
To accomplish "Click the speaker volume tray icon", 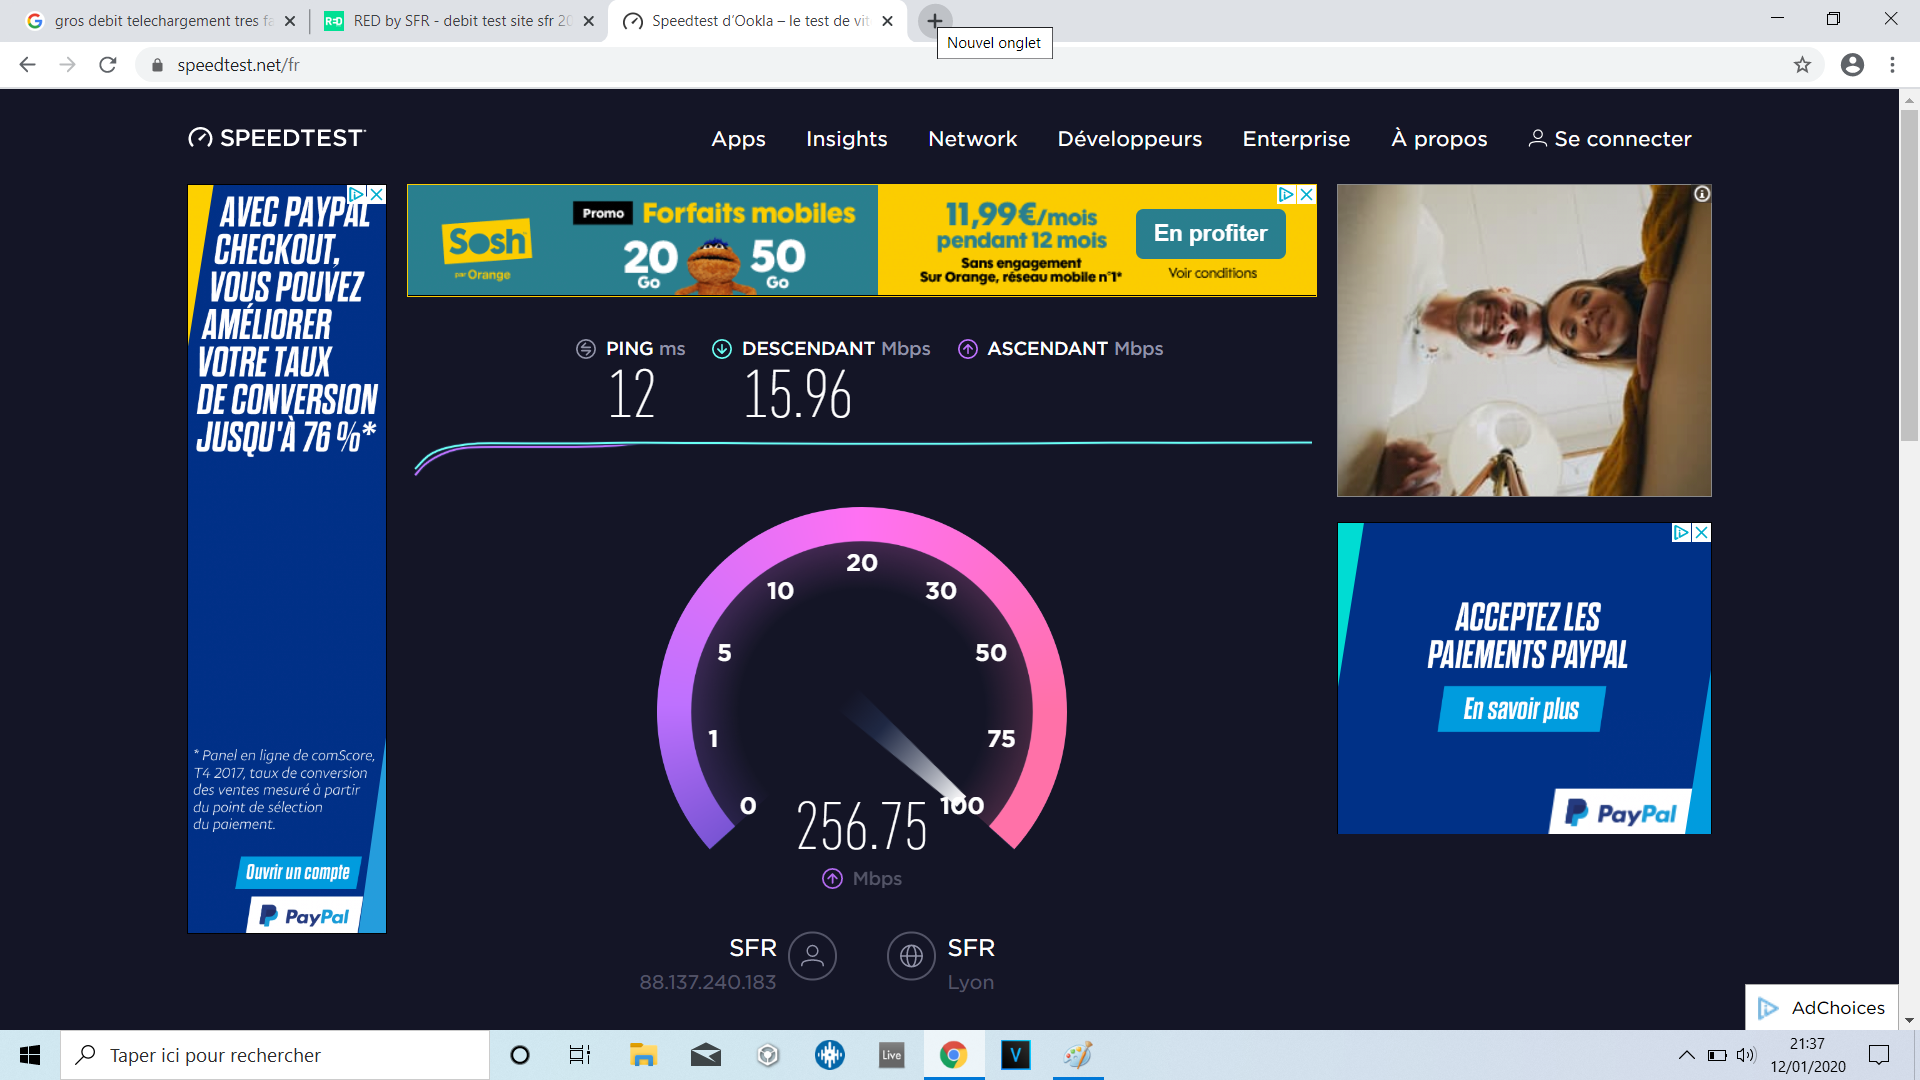I will (x=1746, y=1055).
